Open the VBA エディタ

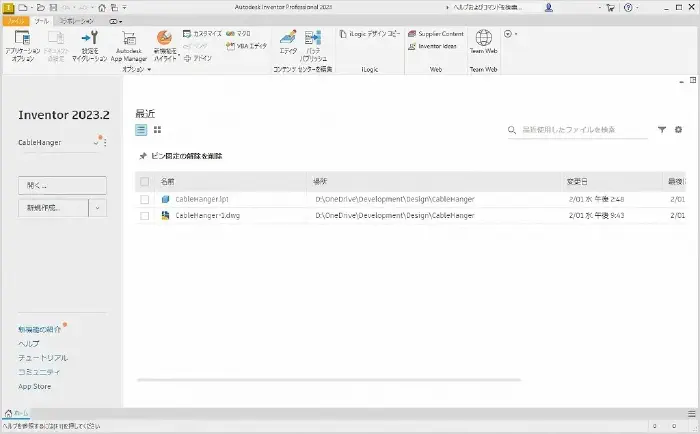[249, 46]
